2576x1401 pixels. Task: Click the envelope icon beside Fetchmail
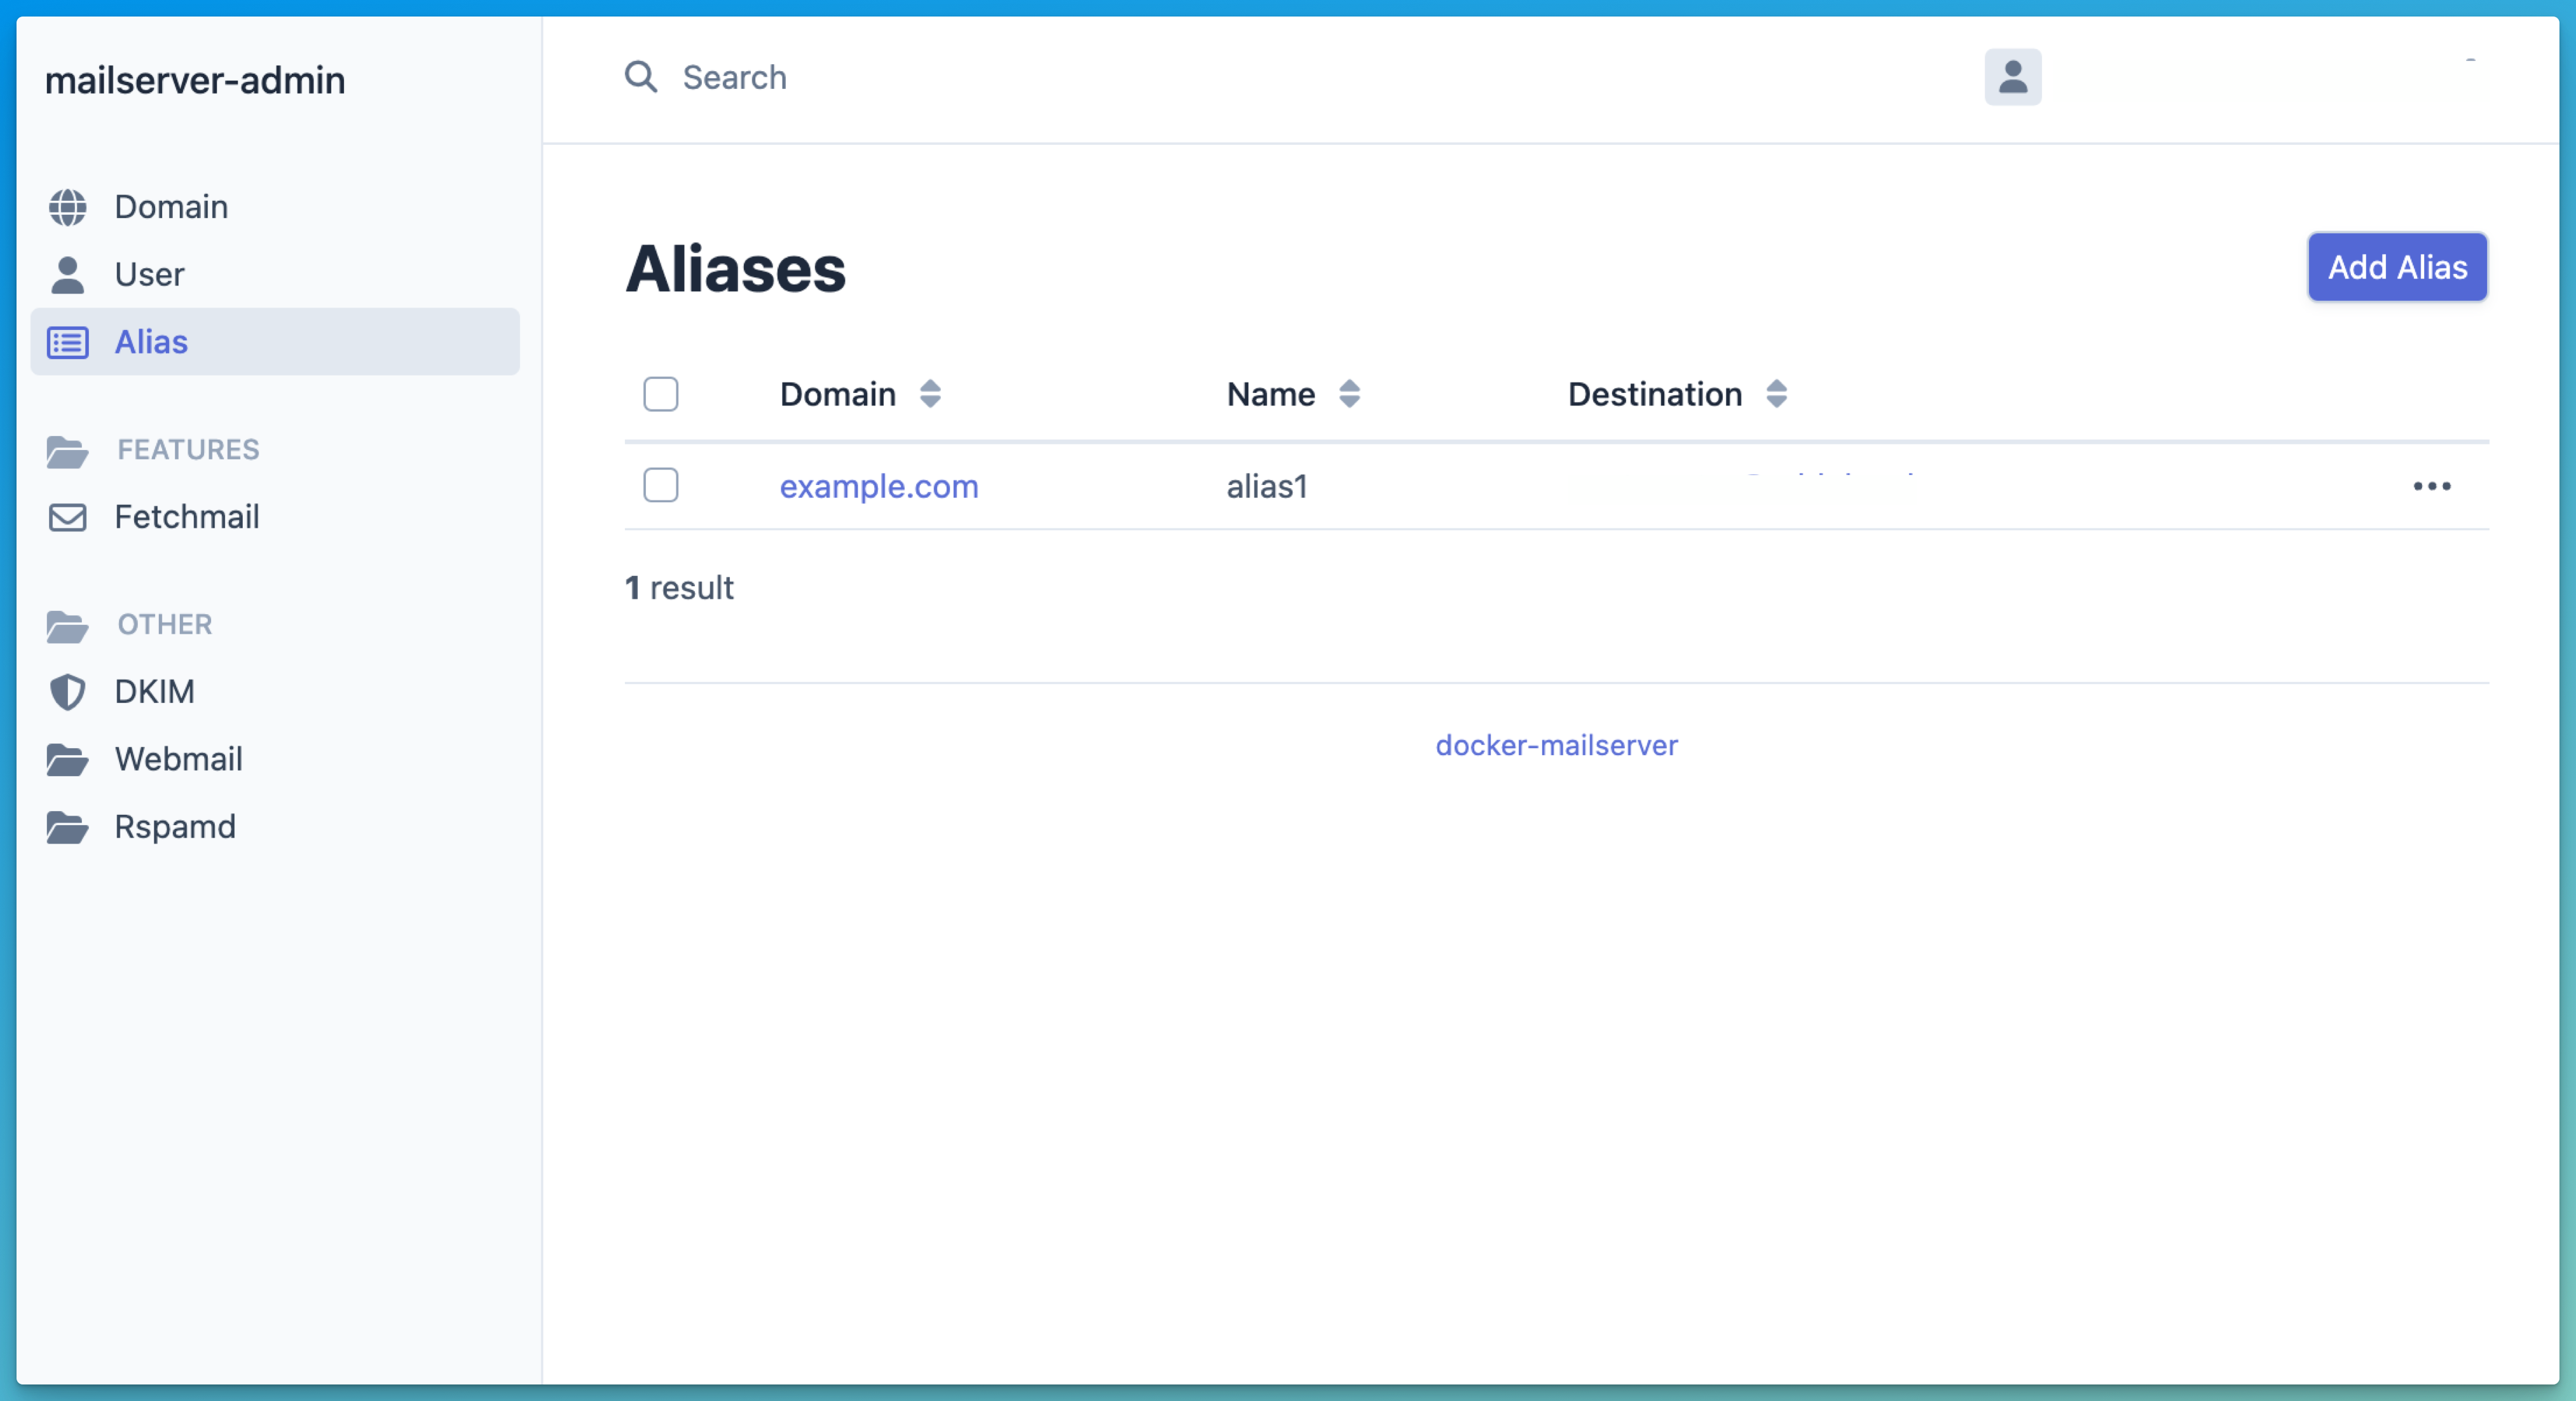[x=67, y=517]
